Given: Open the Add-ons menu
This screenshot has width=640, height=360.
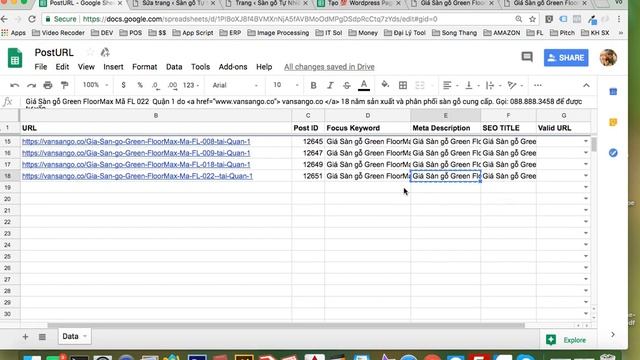Looking at the screenshot, I should coord(233,67).
